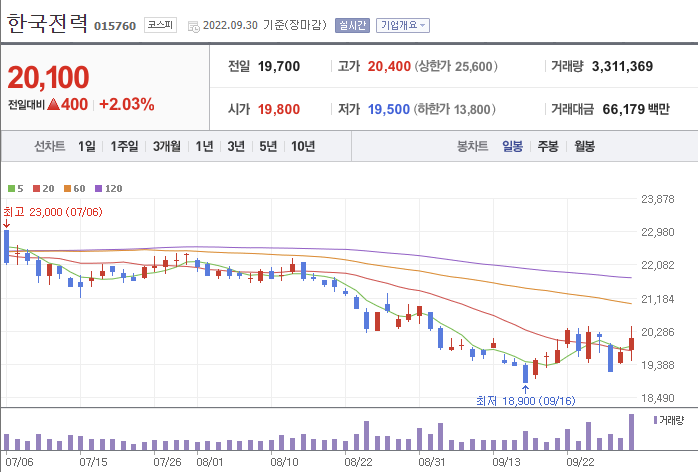Switch to 주봉 weekly candle chart
This screenshot has height=472, width=698.
pos(548,146)
